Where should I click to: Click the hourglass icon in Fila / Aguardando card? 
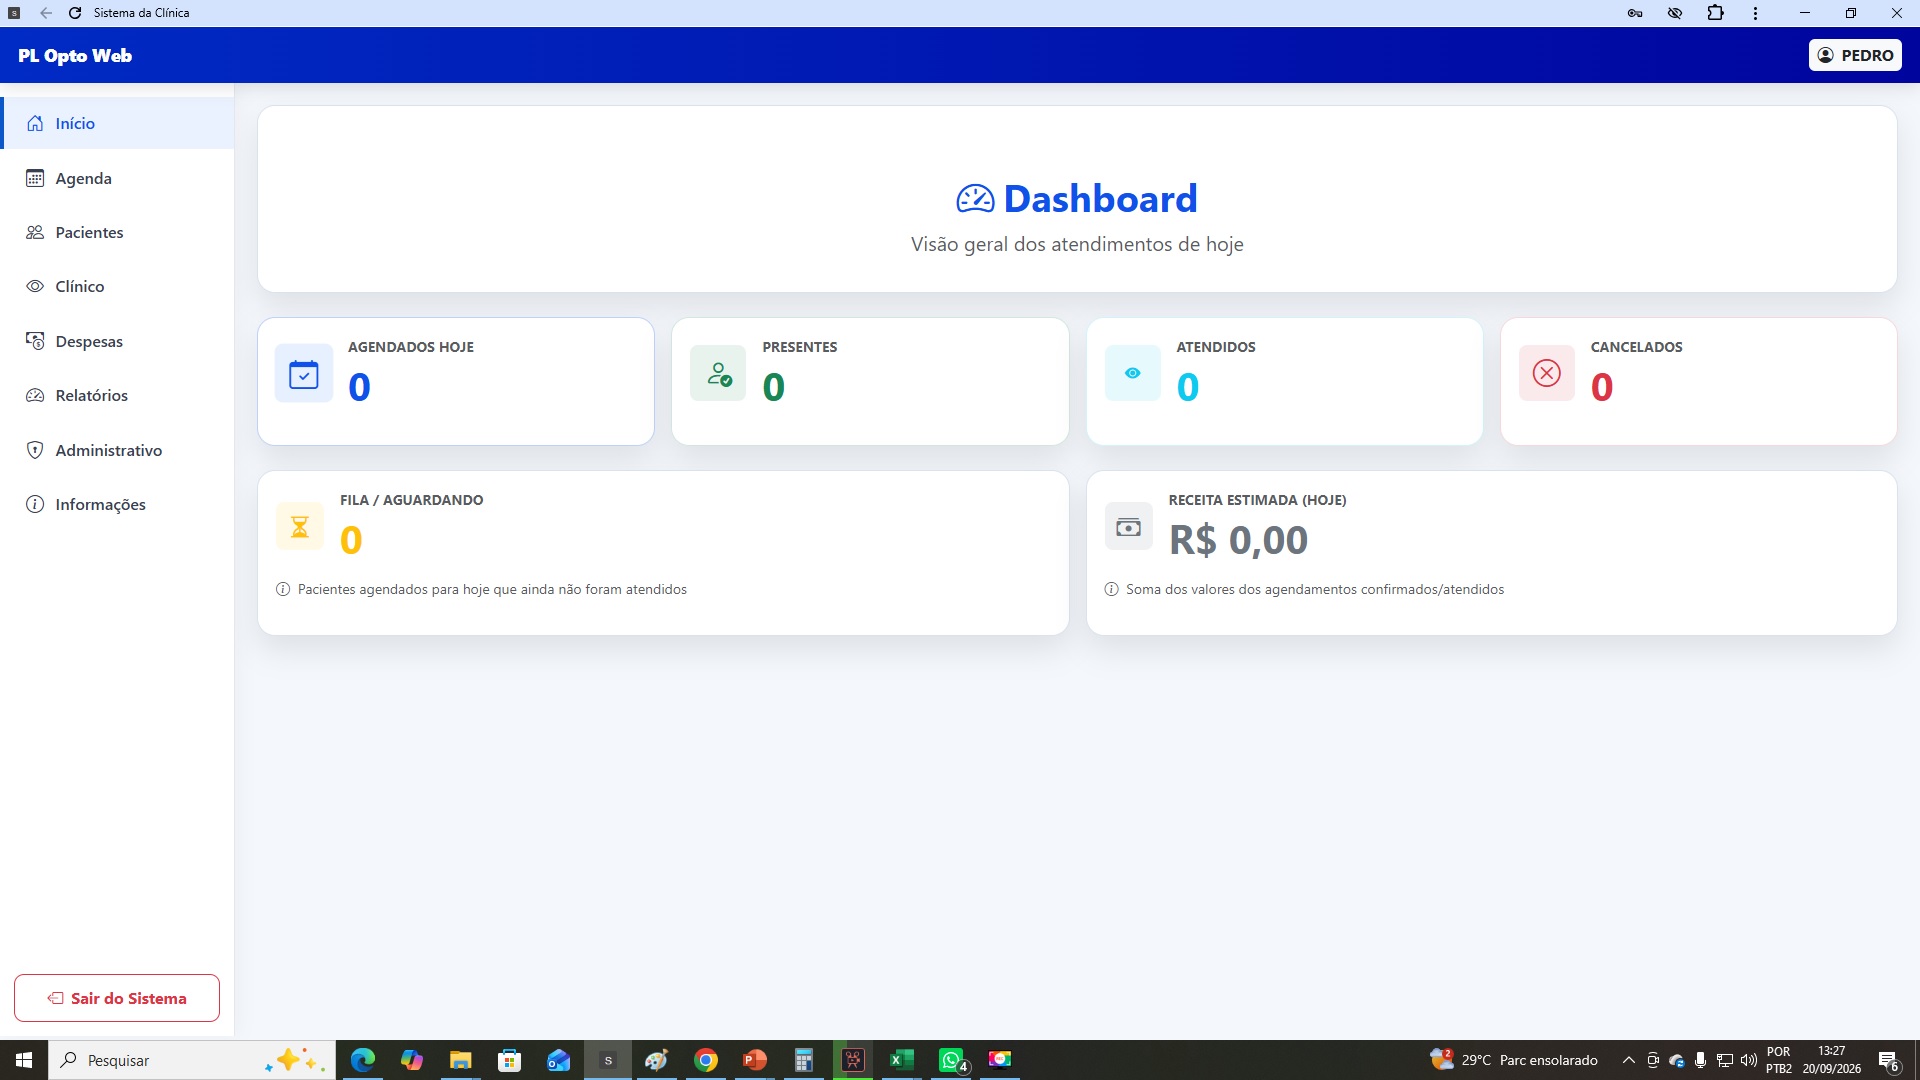coord(300,526)
